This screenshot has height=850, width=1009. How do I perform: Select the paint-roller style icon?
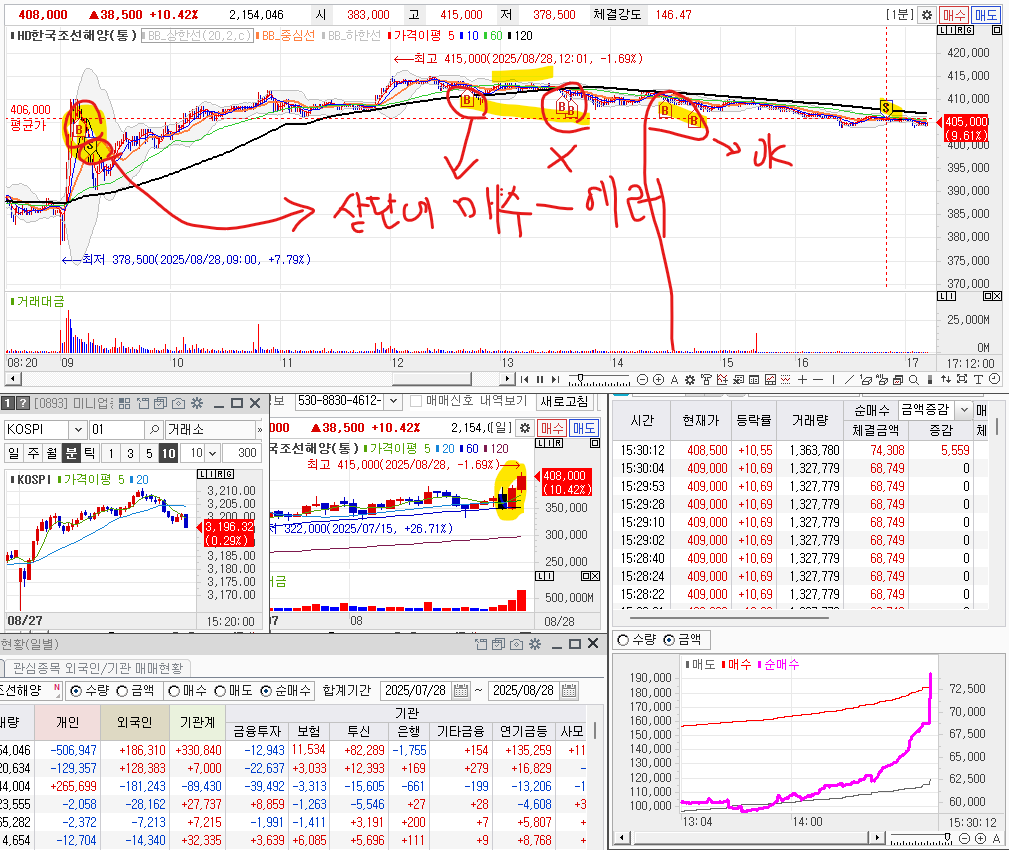point(706,380)
